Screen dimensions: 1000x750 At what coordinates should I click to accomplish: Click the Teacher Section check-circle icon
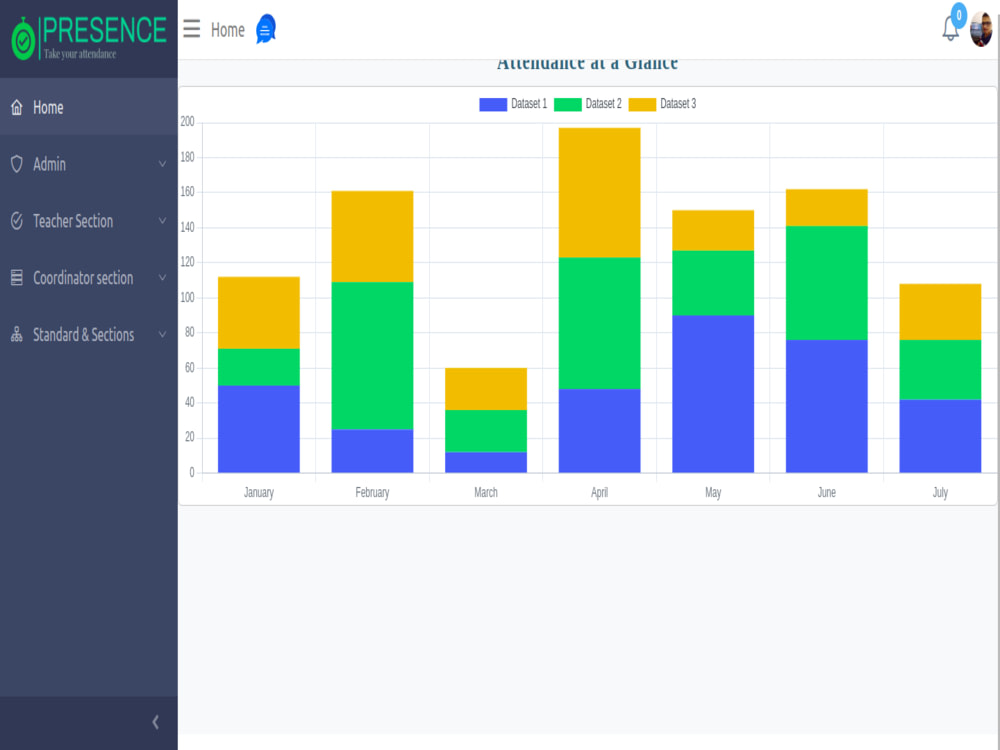click(17, 221)
